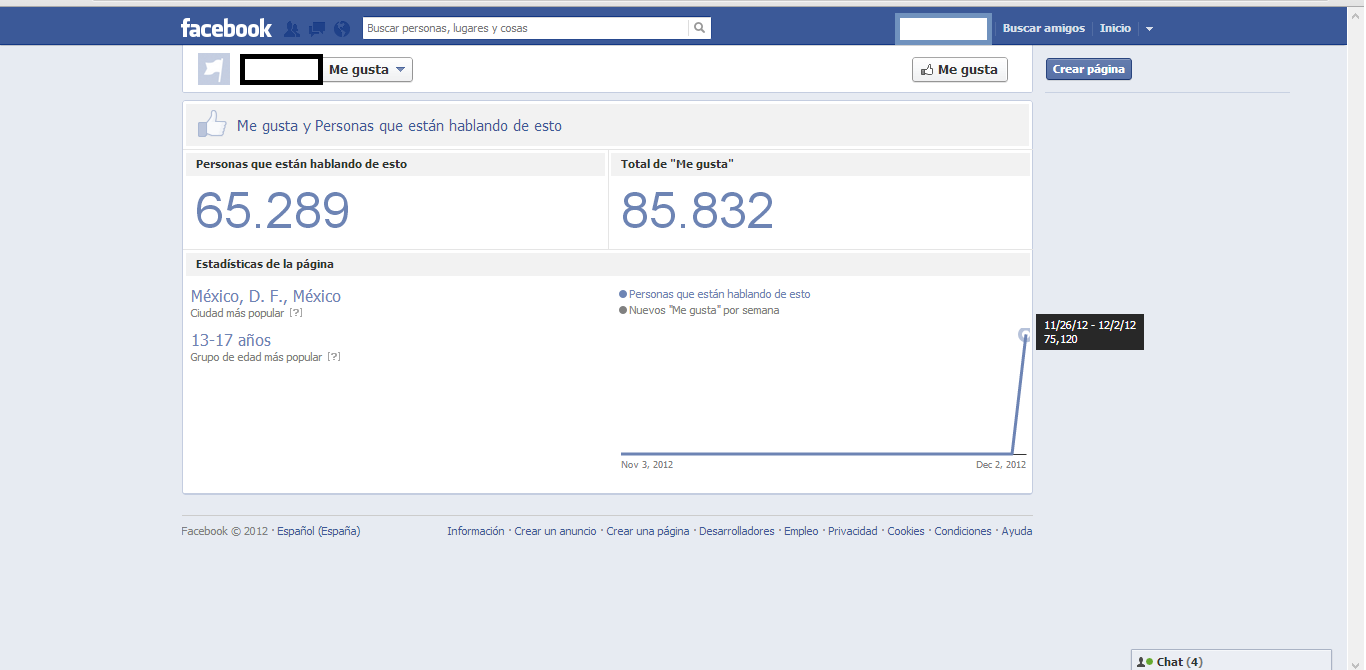
Task: Open Crear una página footer link
Action: [648, 531]
